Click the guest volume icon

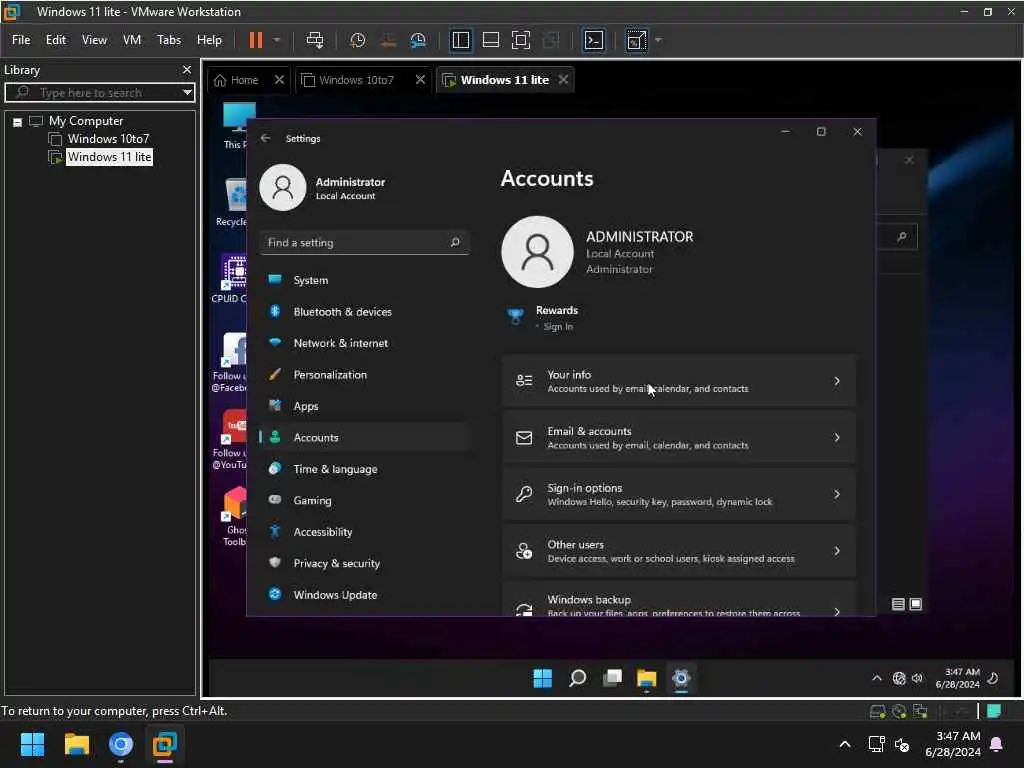click(x=918, y=679)
